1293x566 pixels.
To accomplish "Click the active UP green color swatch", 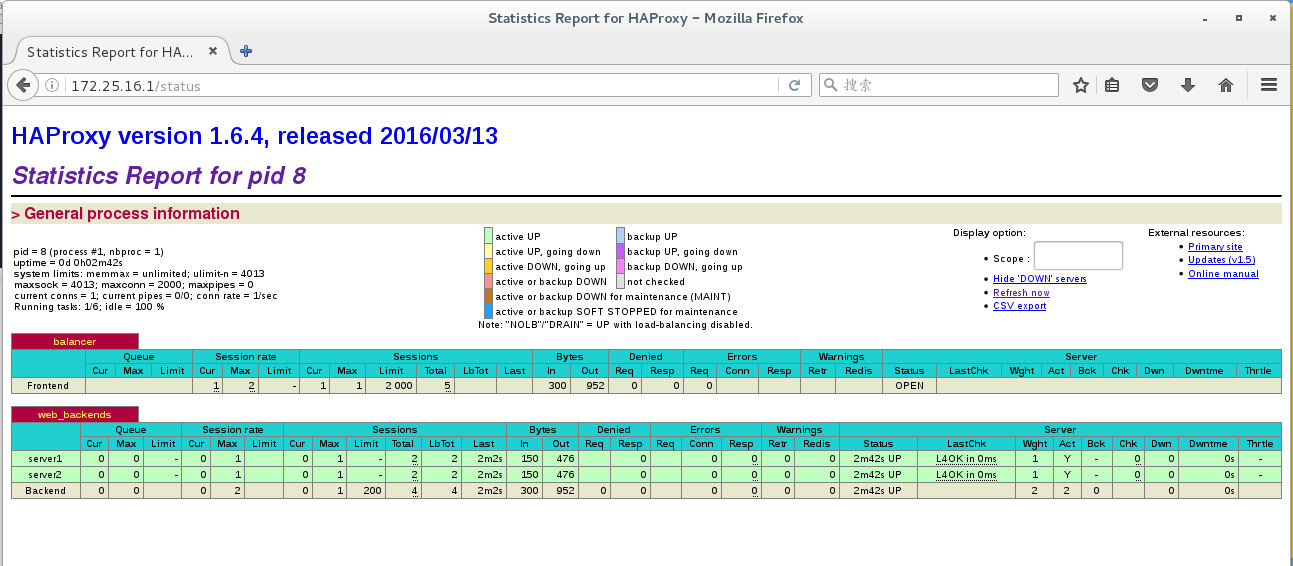I will point(488,236).
